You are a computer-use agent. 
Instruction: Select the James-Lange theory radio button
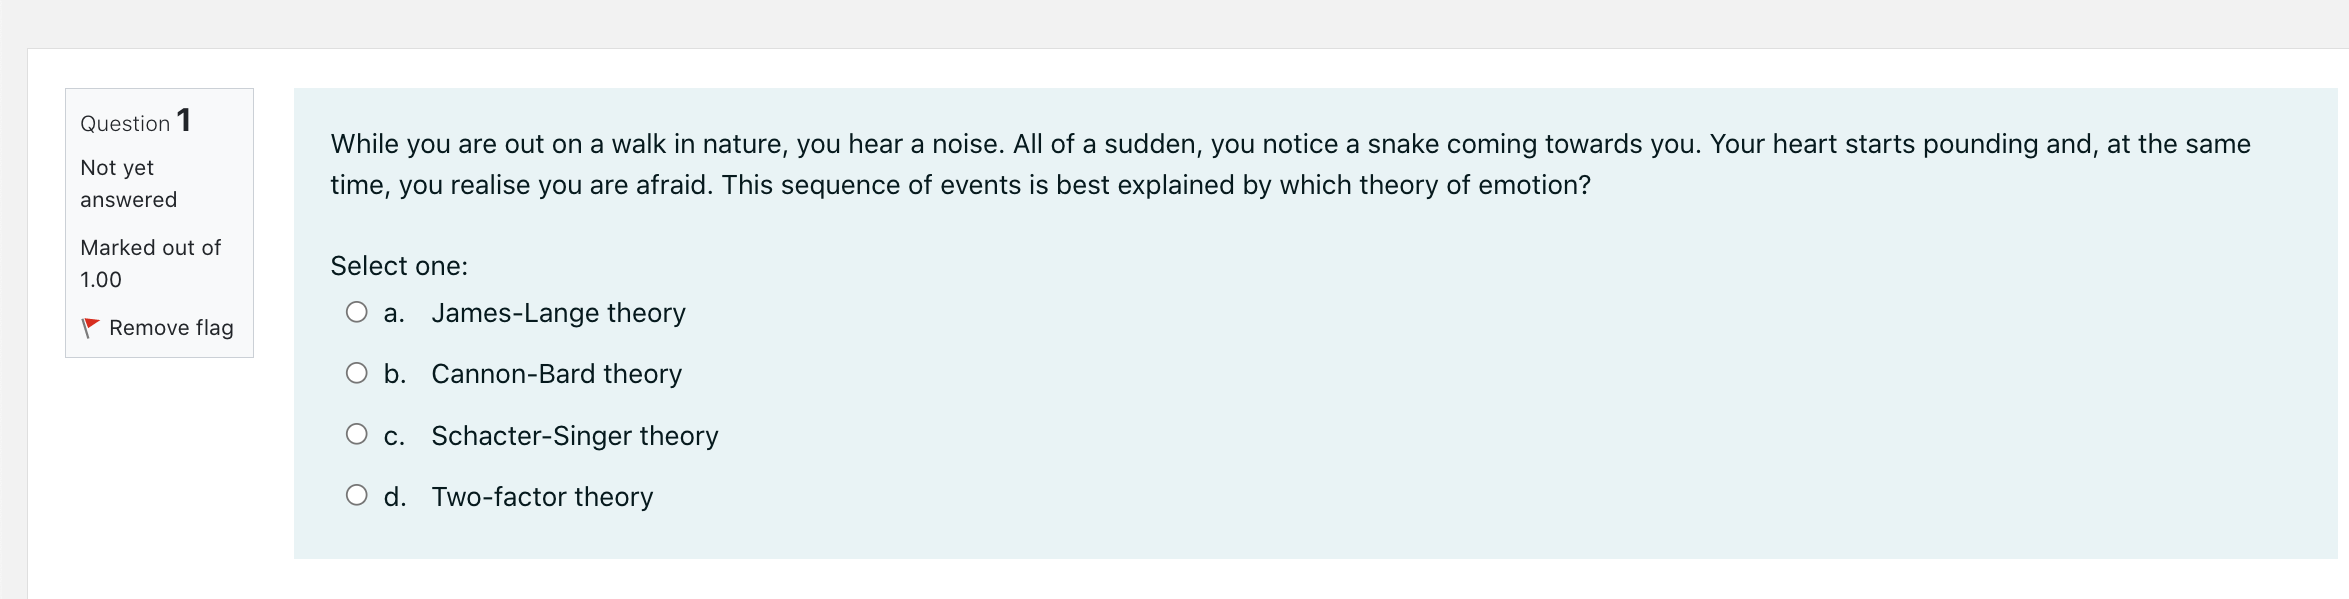(357, 311)
